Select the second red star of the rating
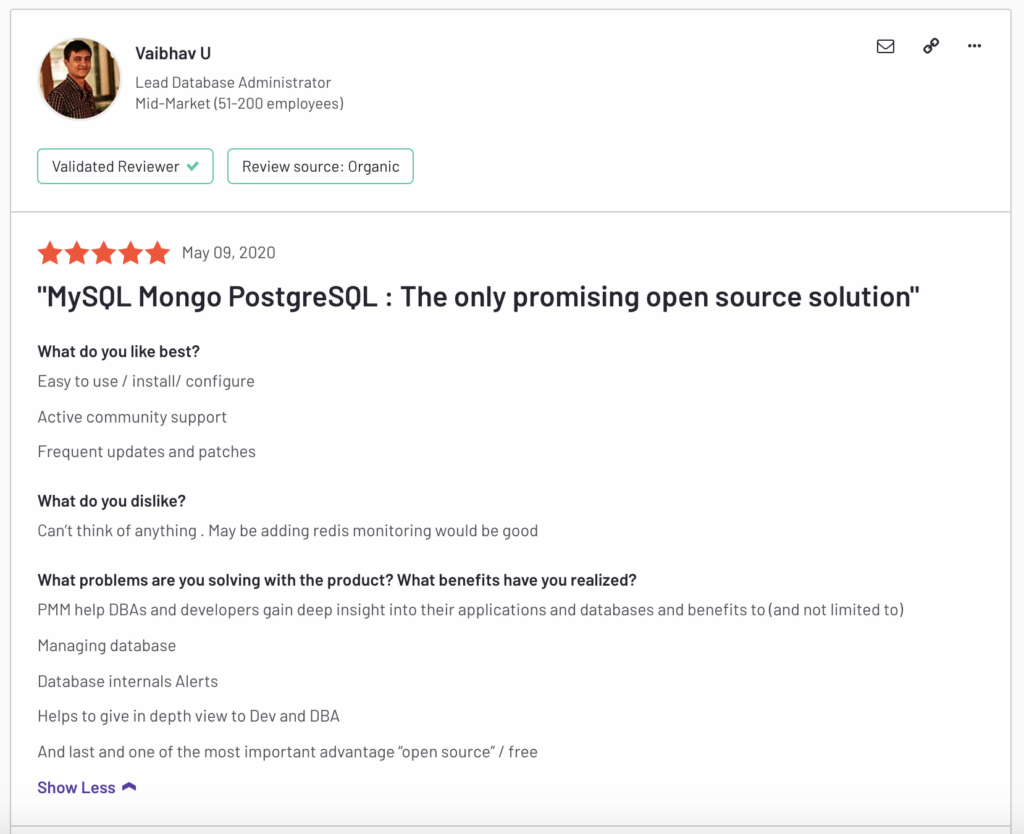The width and height of the screenshot is (1024, 834). (77, 253)
